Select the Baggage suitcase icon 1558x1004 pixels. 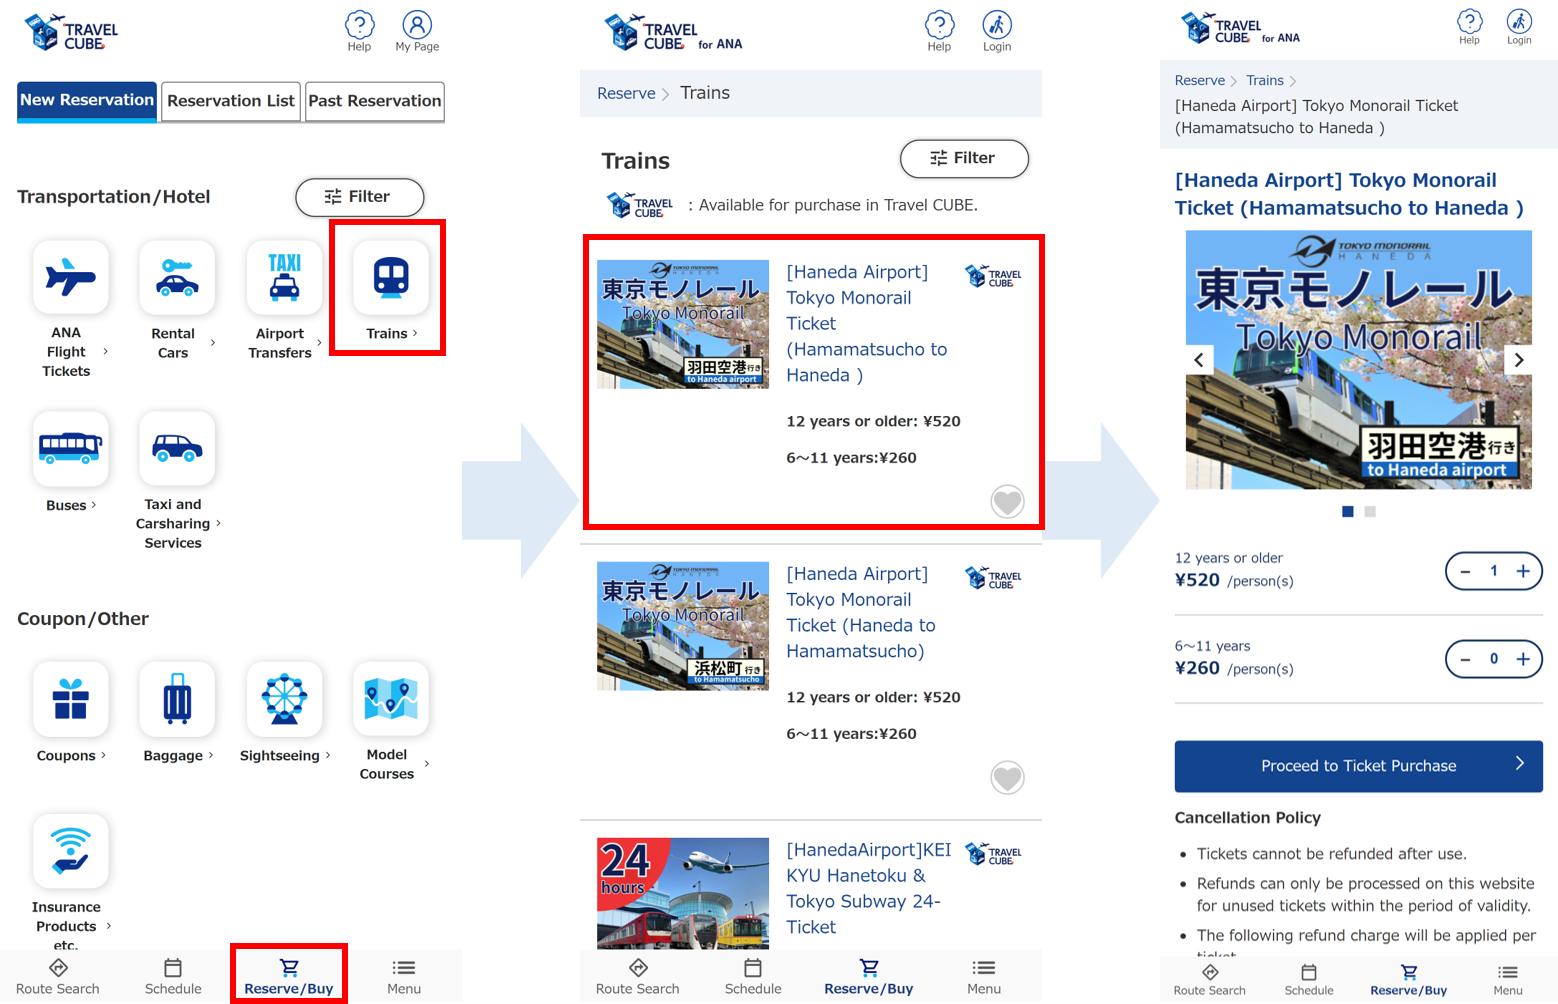click(177, 698)
